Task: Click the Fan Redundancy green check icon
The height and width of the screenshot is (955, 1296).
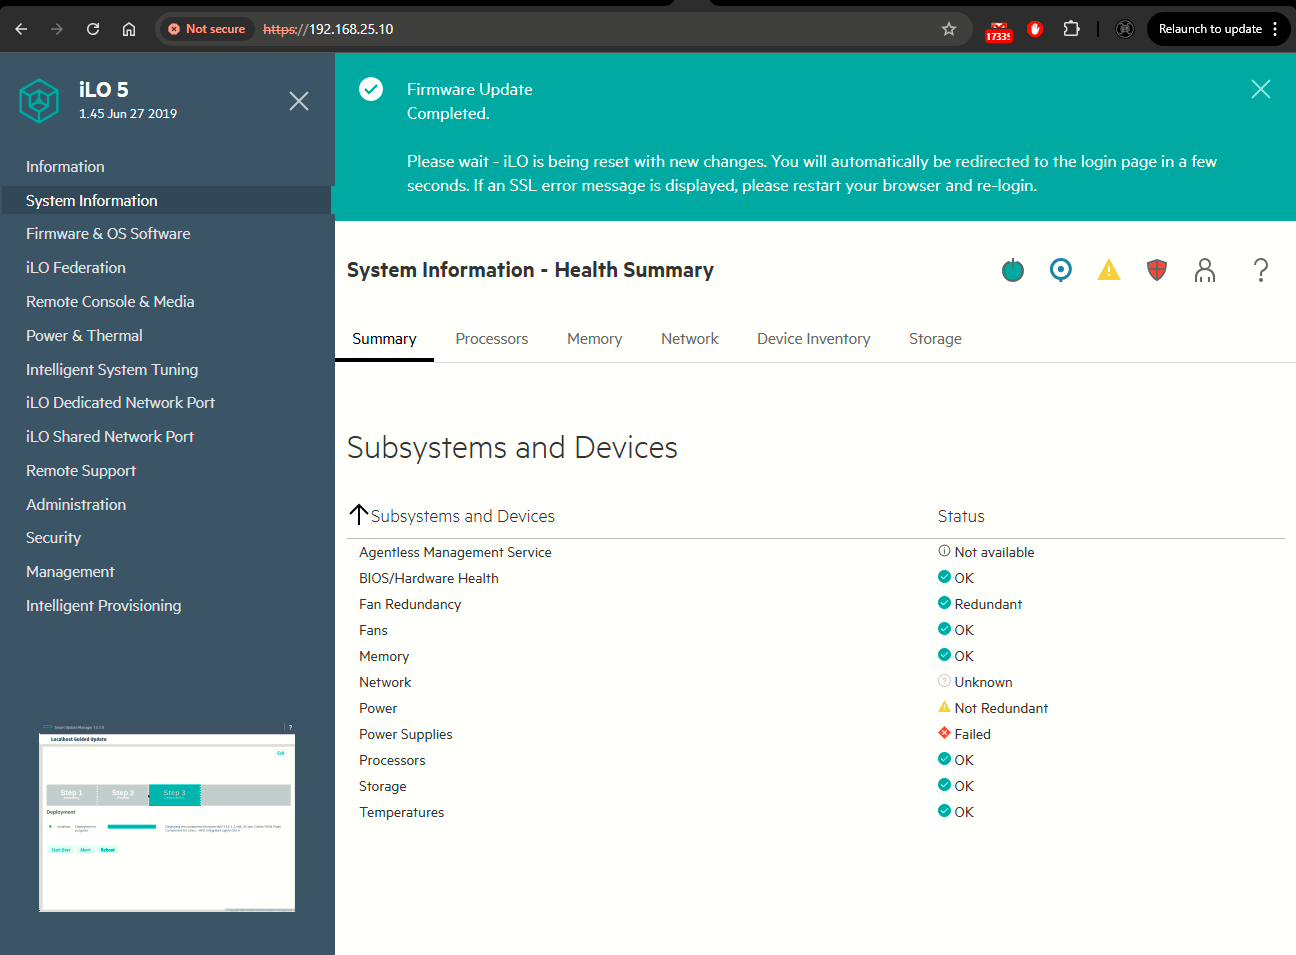Action: (944, 603)
